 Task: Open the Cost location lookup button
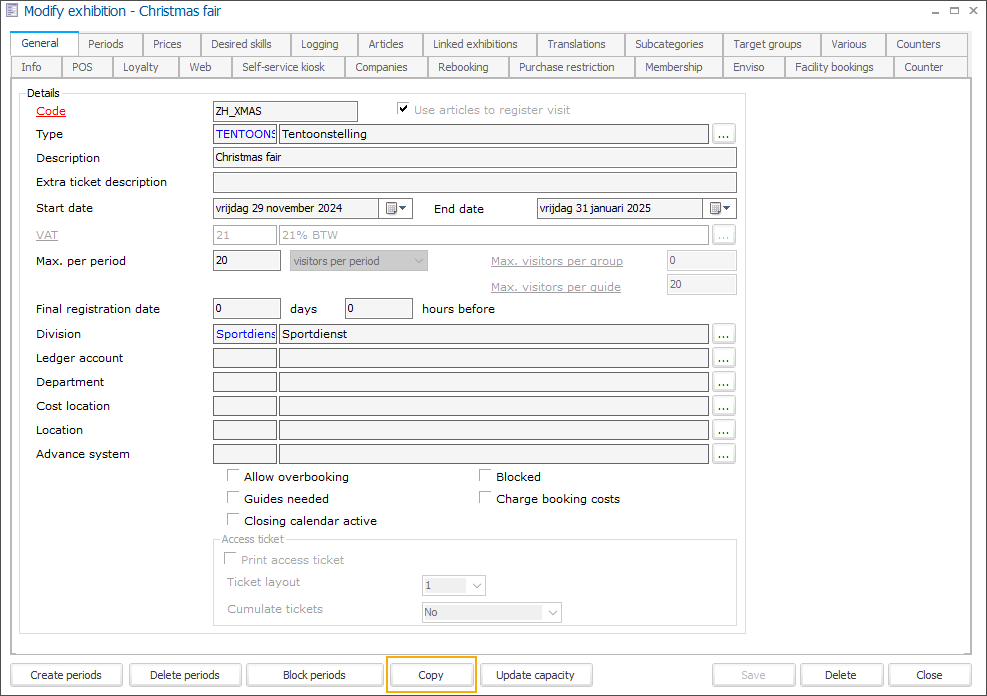(724, 406)
